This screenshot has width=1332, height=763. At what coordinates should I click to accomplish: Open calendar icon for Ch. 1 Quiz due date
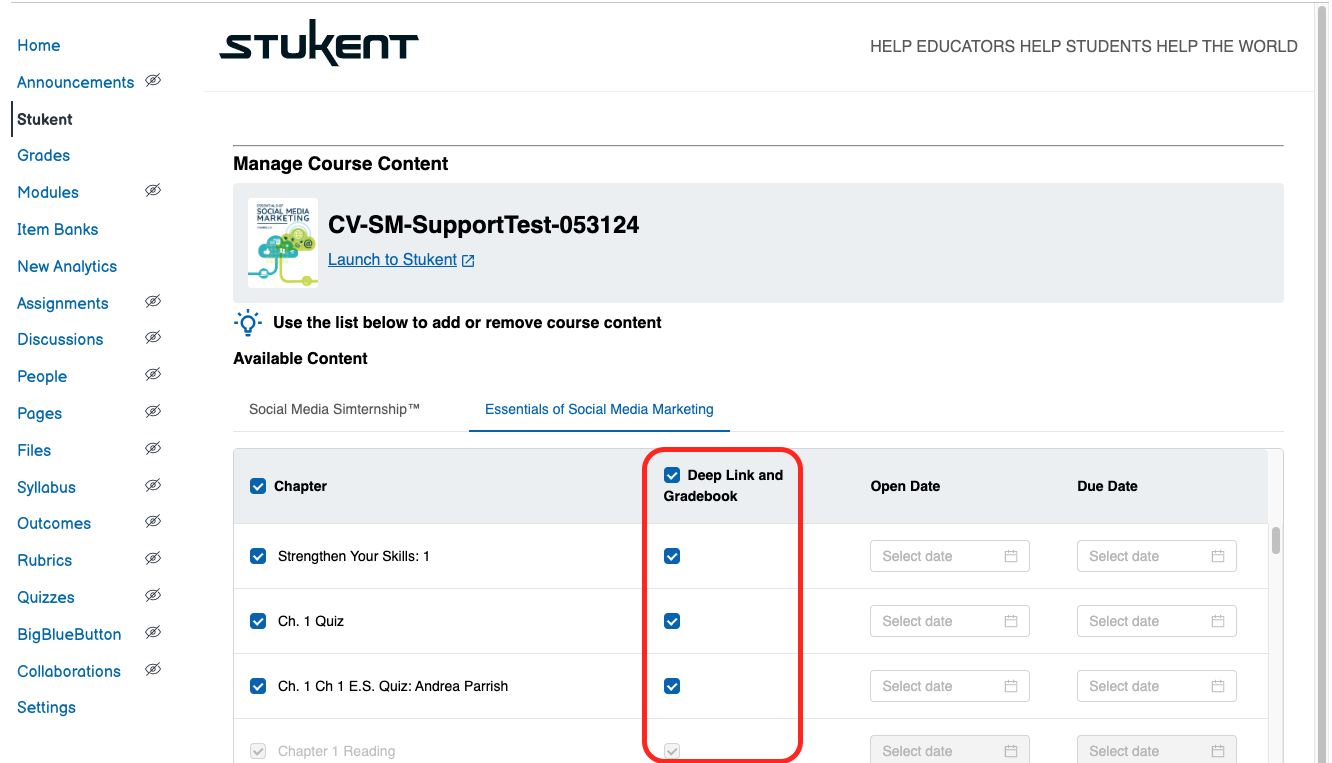(1218, 621)
